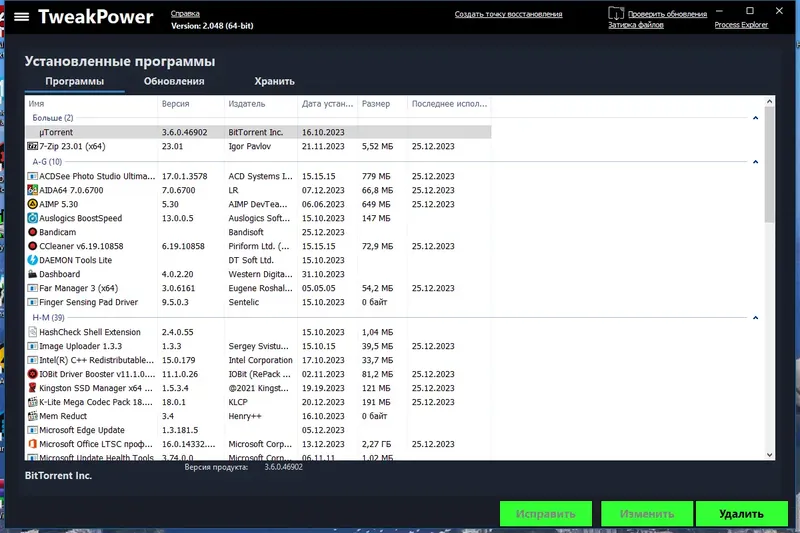Image resolution: width=800 pixels, height=533 pixels.
Task: Select Mem Reduct entry
Action: tap(258, 416)
